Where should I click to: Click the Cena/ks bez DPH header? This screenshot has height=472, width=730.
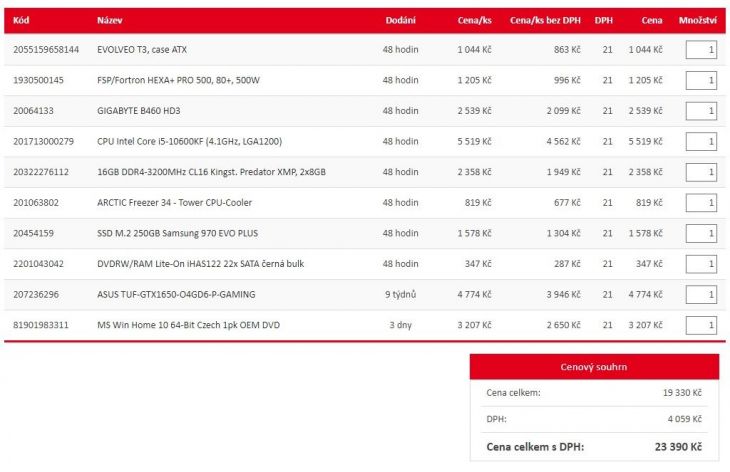click(545, 20)
